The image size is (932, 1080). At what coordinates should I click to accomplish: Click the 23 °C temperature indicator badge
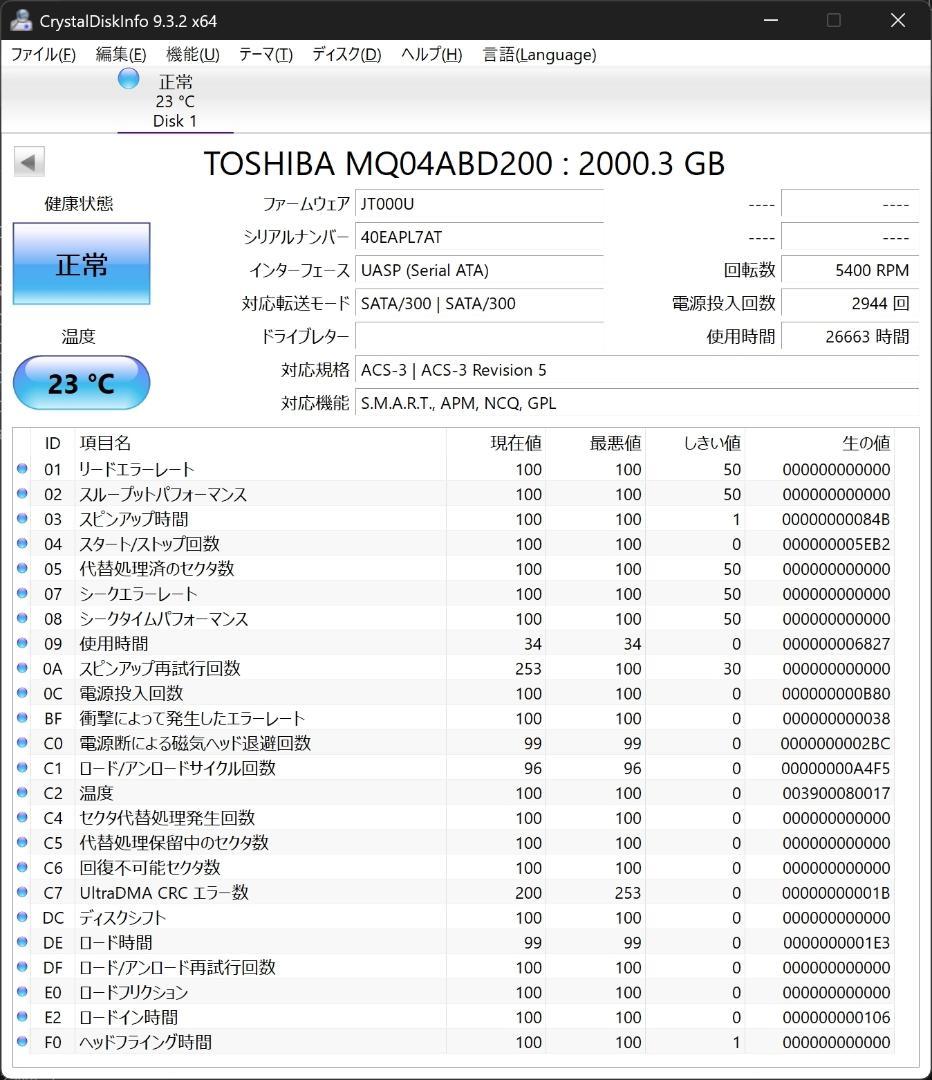pos(81,382)
